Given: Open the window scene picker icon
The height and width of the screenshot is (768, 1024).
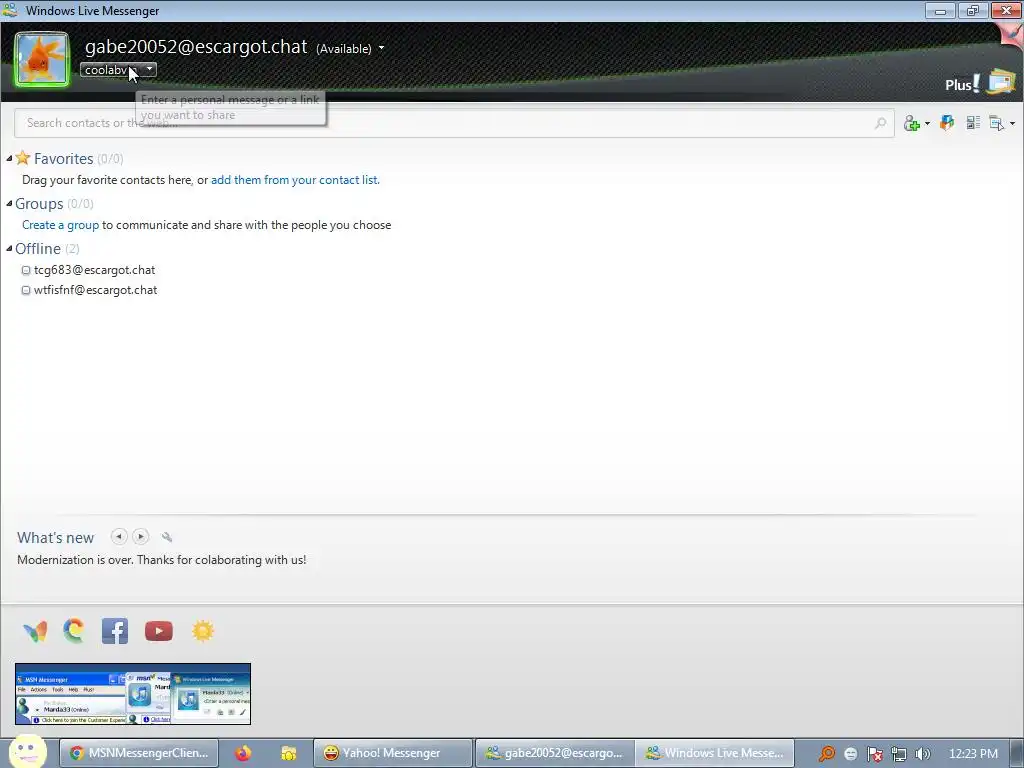Looking at the screenshot, I should click(x=1002, y=82).
